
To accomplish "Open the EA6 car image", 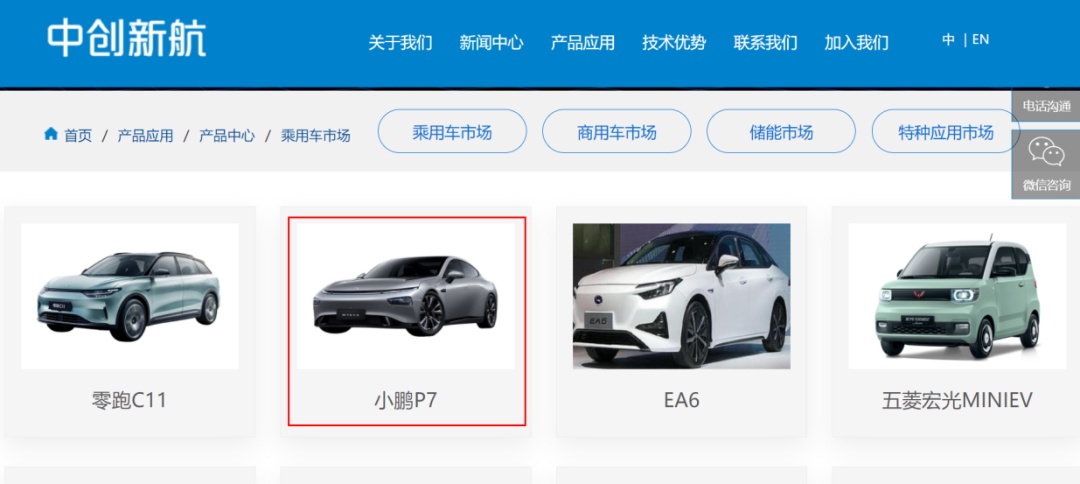I will click(681, 296).
